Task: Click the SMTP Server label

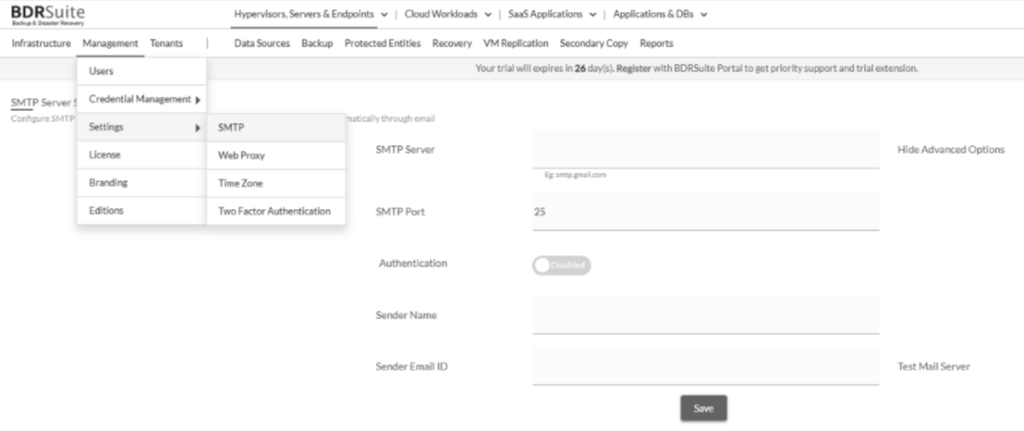Action: (x=405, y=150)
